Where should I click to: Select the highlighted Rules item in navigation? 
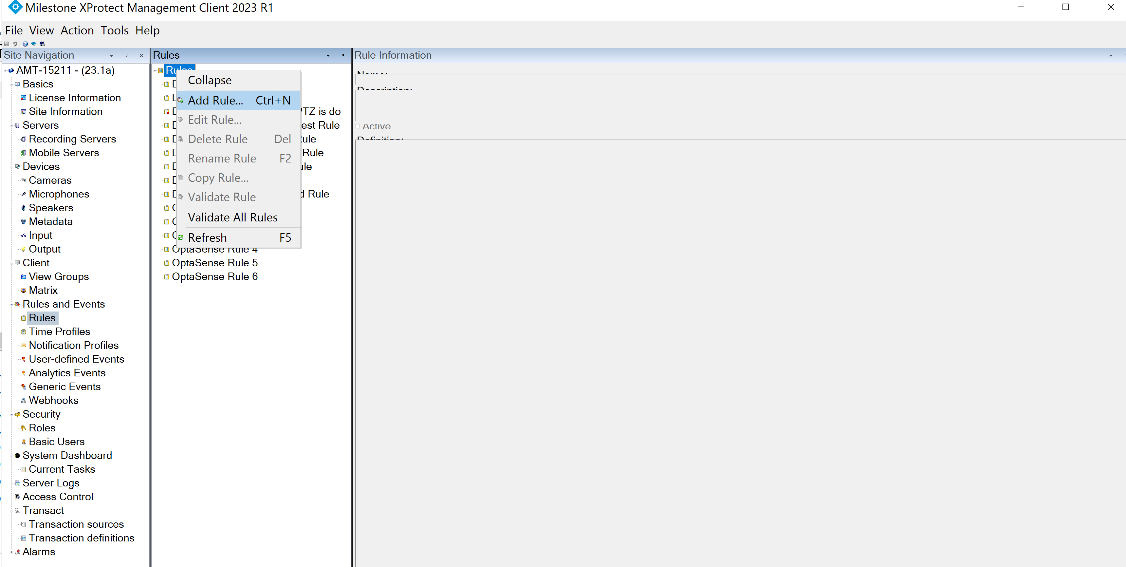pos(42,318)
